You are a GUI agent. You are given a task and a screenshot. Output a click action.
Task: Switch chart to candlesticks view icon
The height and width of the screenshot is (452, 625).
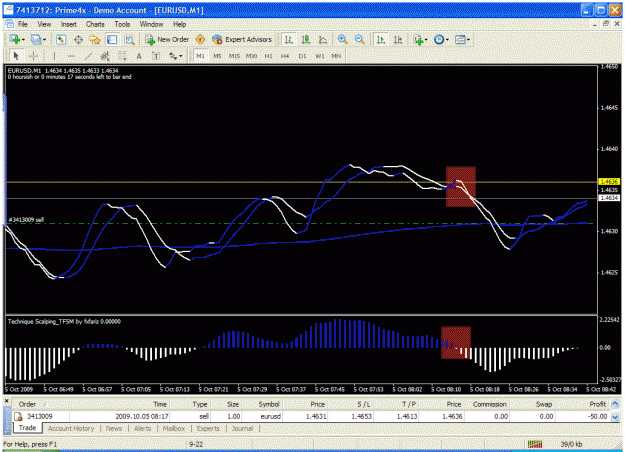pos(306,39)
